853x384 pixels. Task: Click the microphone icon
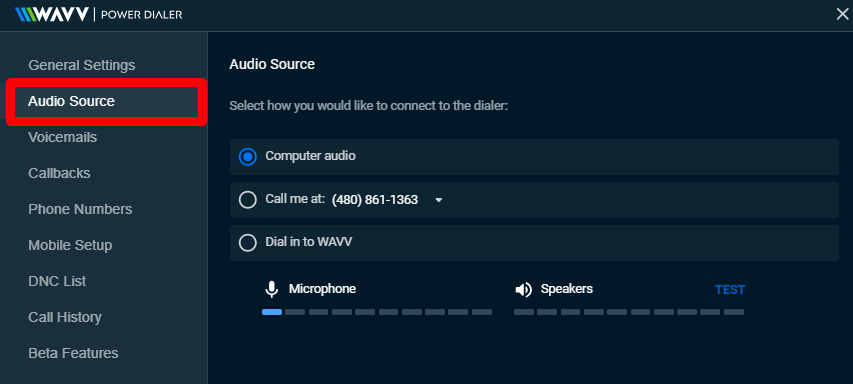tap(271, 289)
